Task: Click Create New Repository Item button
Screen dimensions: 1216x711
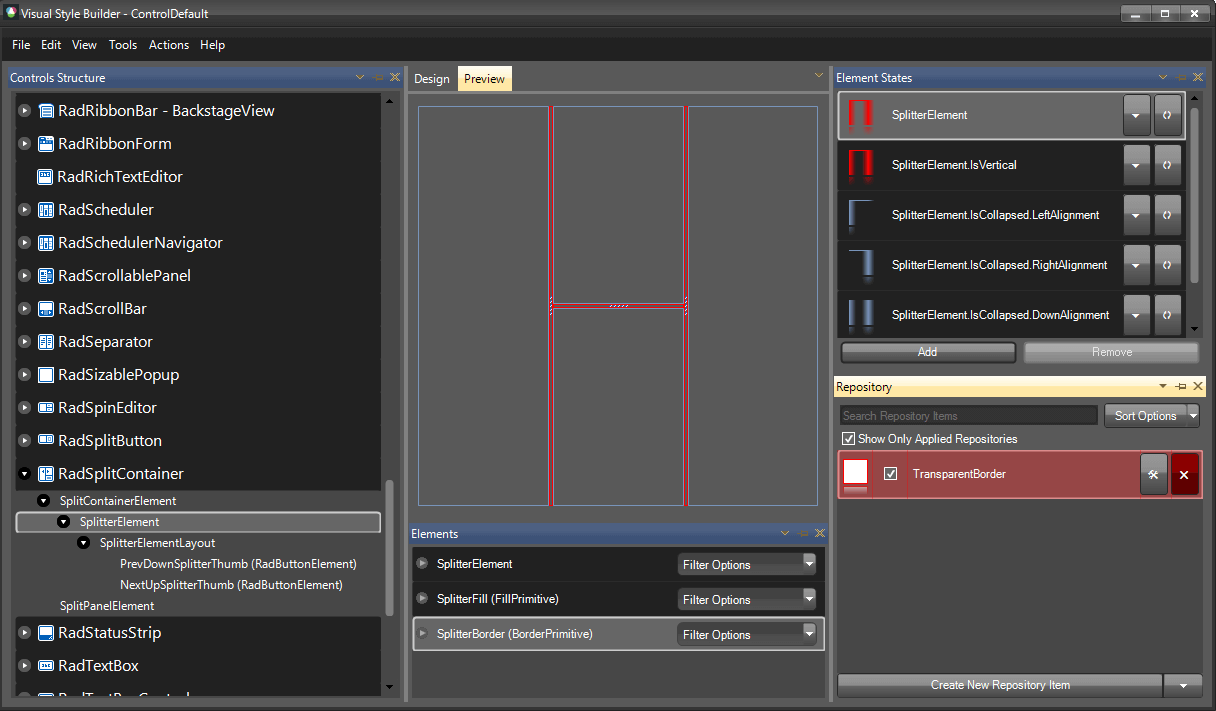Action: 1000,685
